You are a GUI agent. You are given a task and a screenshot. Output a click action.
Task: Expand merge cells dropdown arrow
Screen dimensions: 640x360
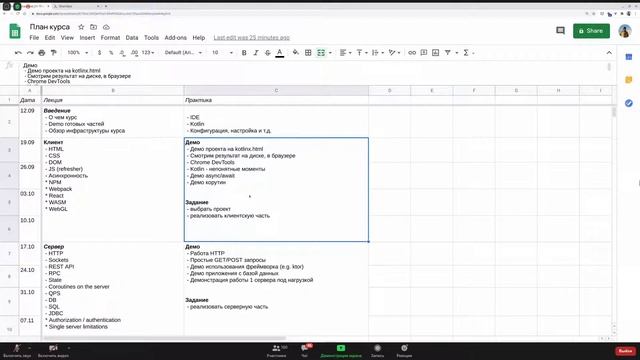coord(330,53)
